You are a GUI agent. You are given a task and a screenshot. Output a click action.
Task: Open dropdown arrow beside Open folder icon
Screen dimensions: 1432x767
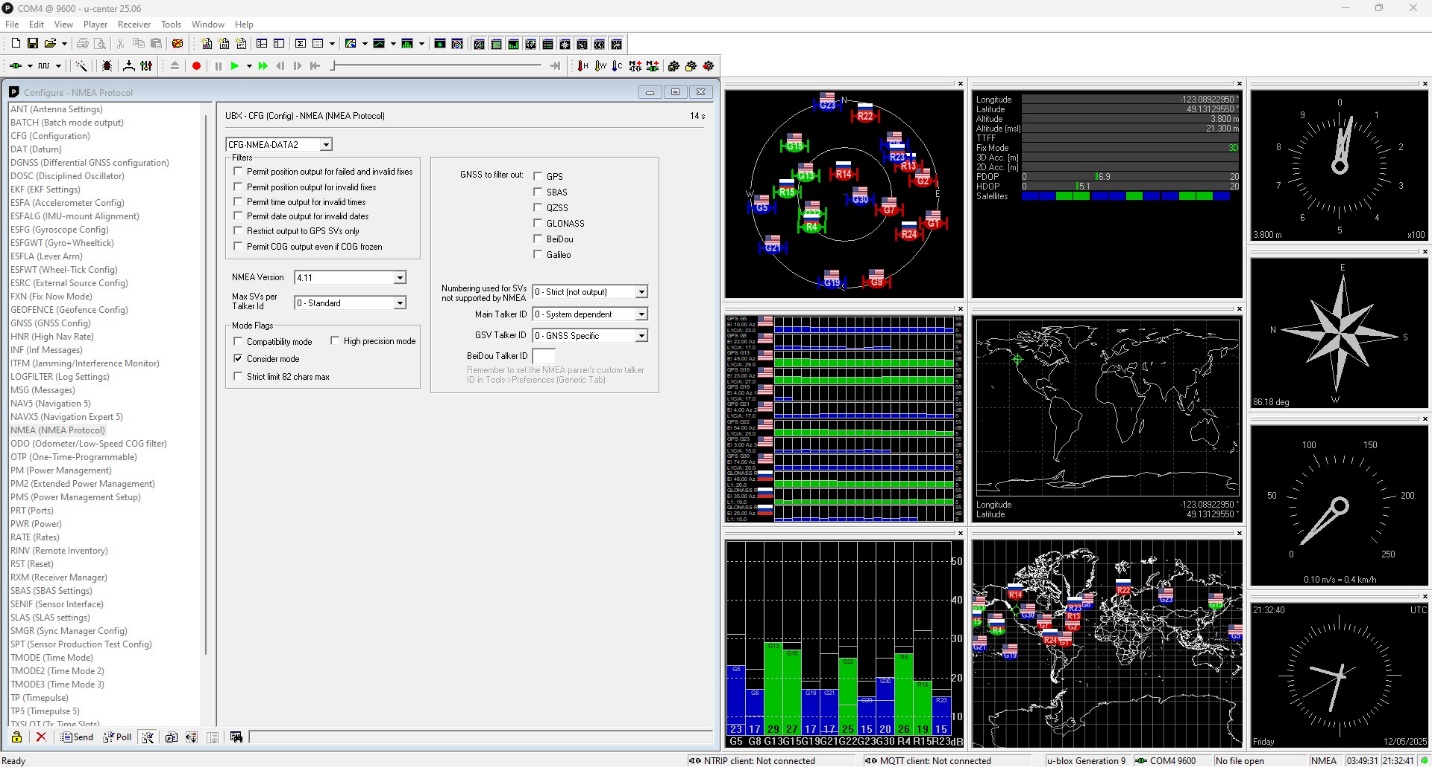[x=65, y=43]
